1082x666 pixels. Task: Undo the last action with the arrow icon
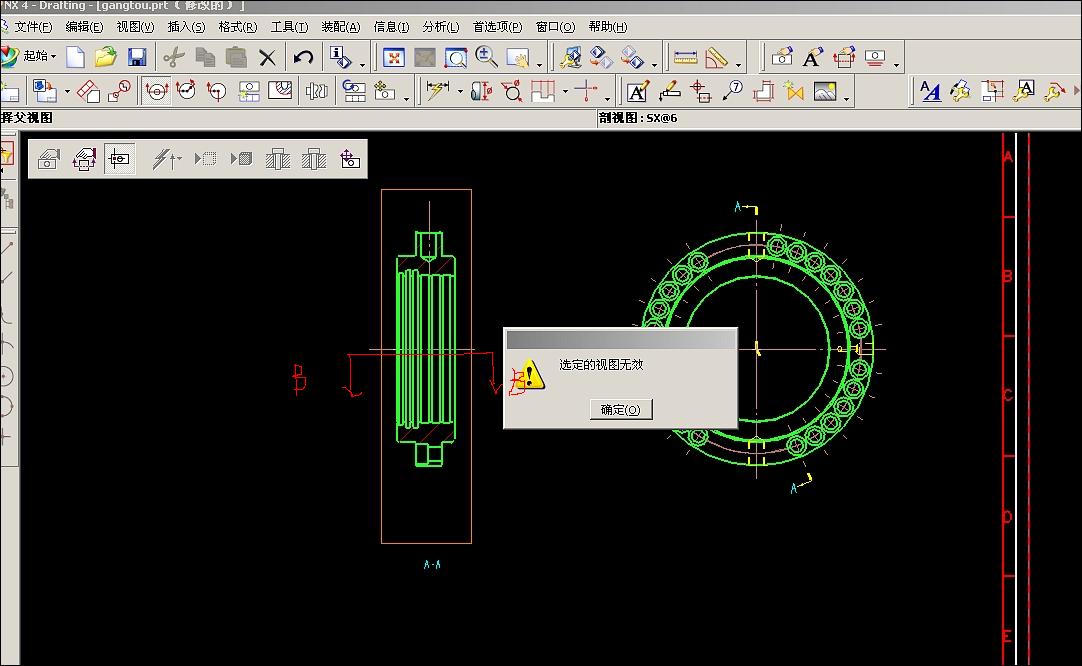point(303,57)
